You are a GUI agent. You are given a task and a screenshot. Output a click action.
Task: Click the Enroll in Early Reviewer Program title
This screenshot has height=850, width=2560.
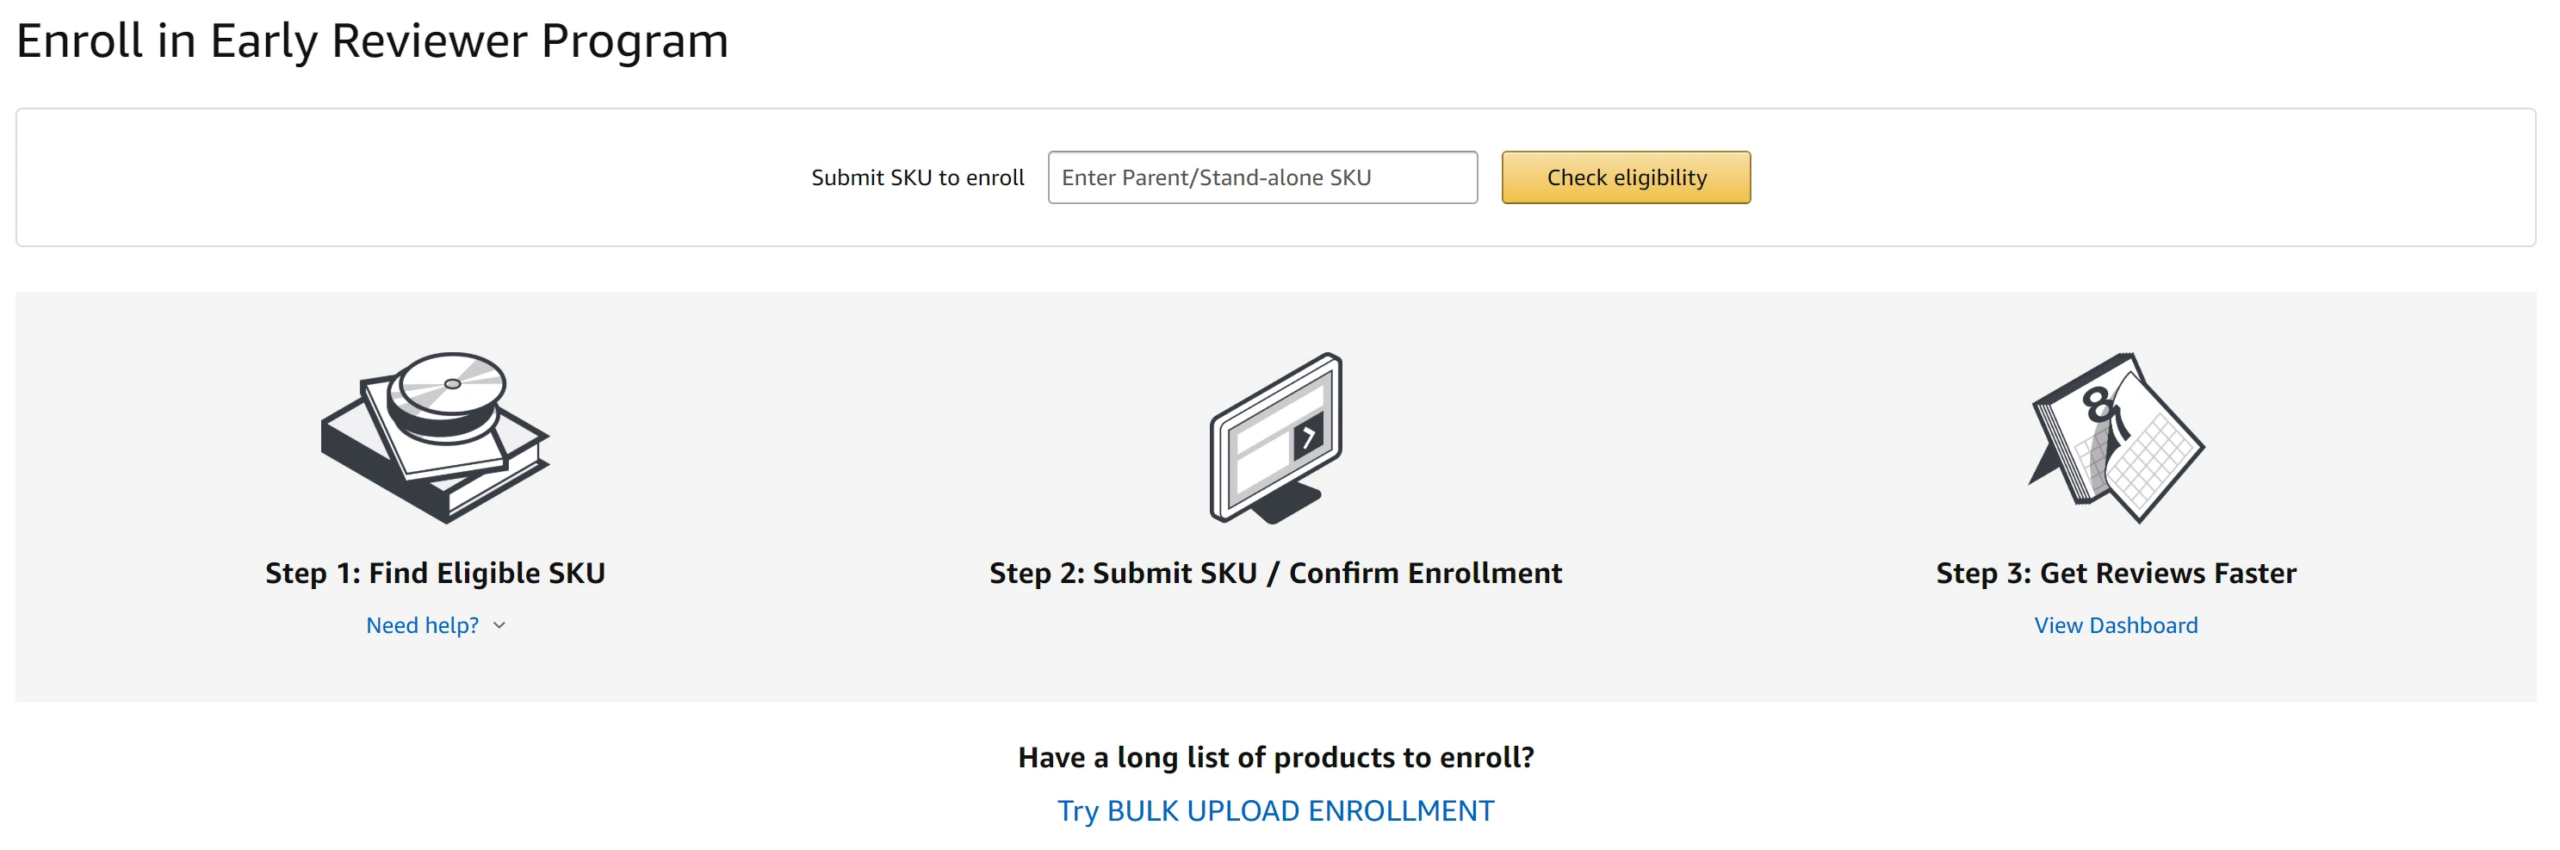[x=372, y=41]
